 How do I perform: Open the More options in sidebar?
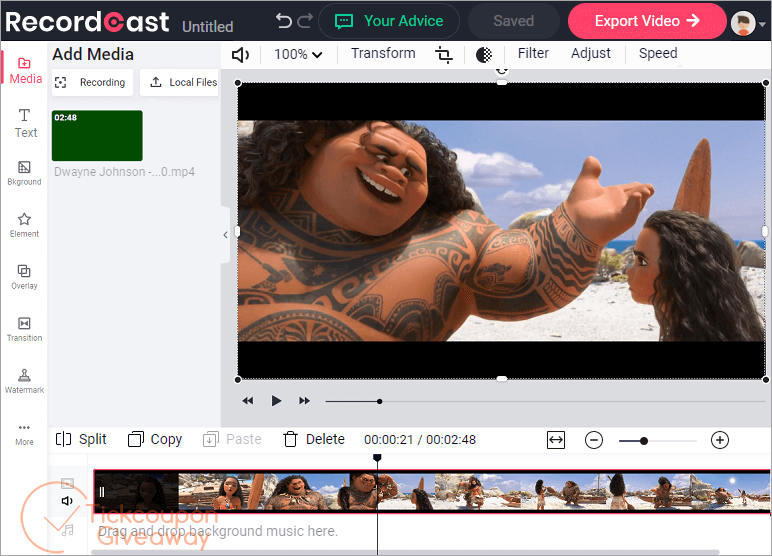tap(24, 434)
